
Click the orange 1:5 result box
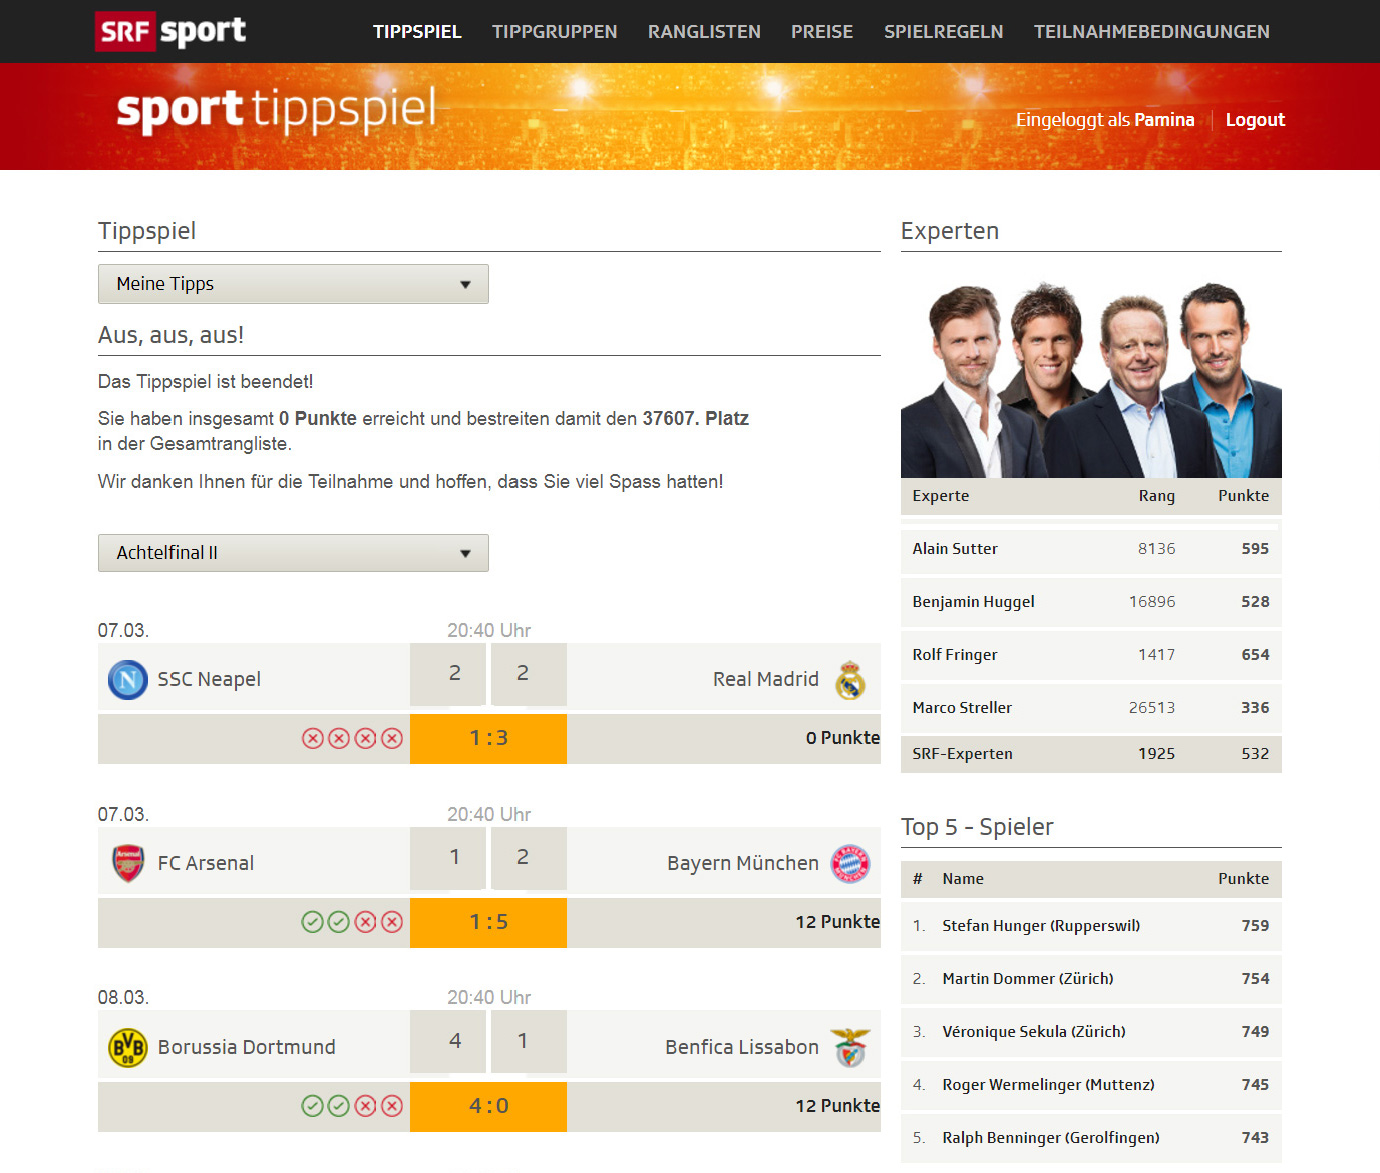click(x=488, y=923)
